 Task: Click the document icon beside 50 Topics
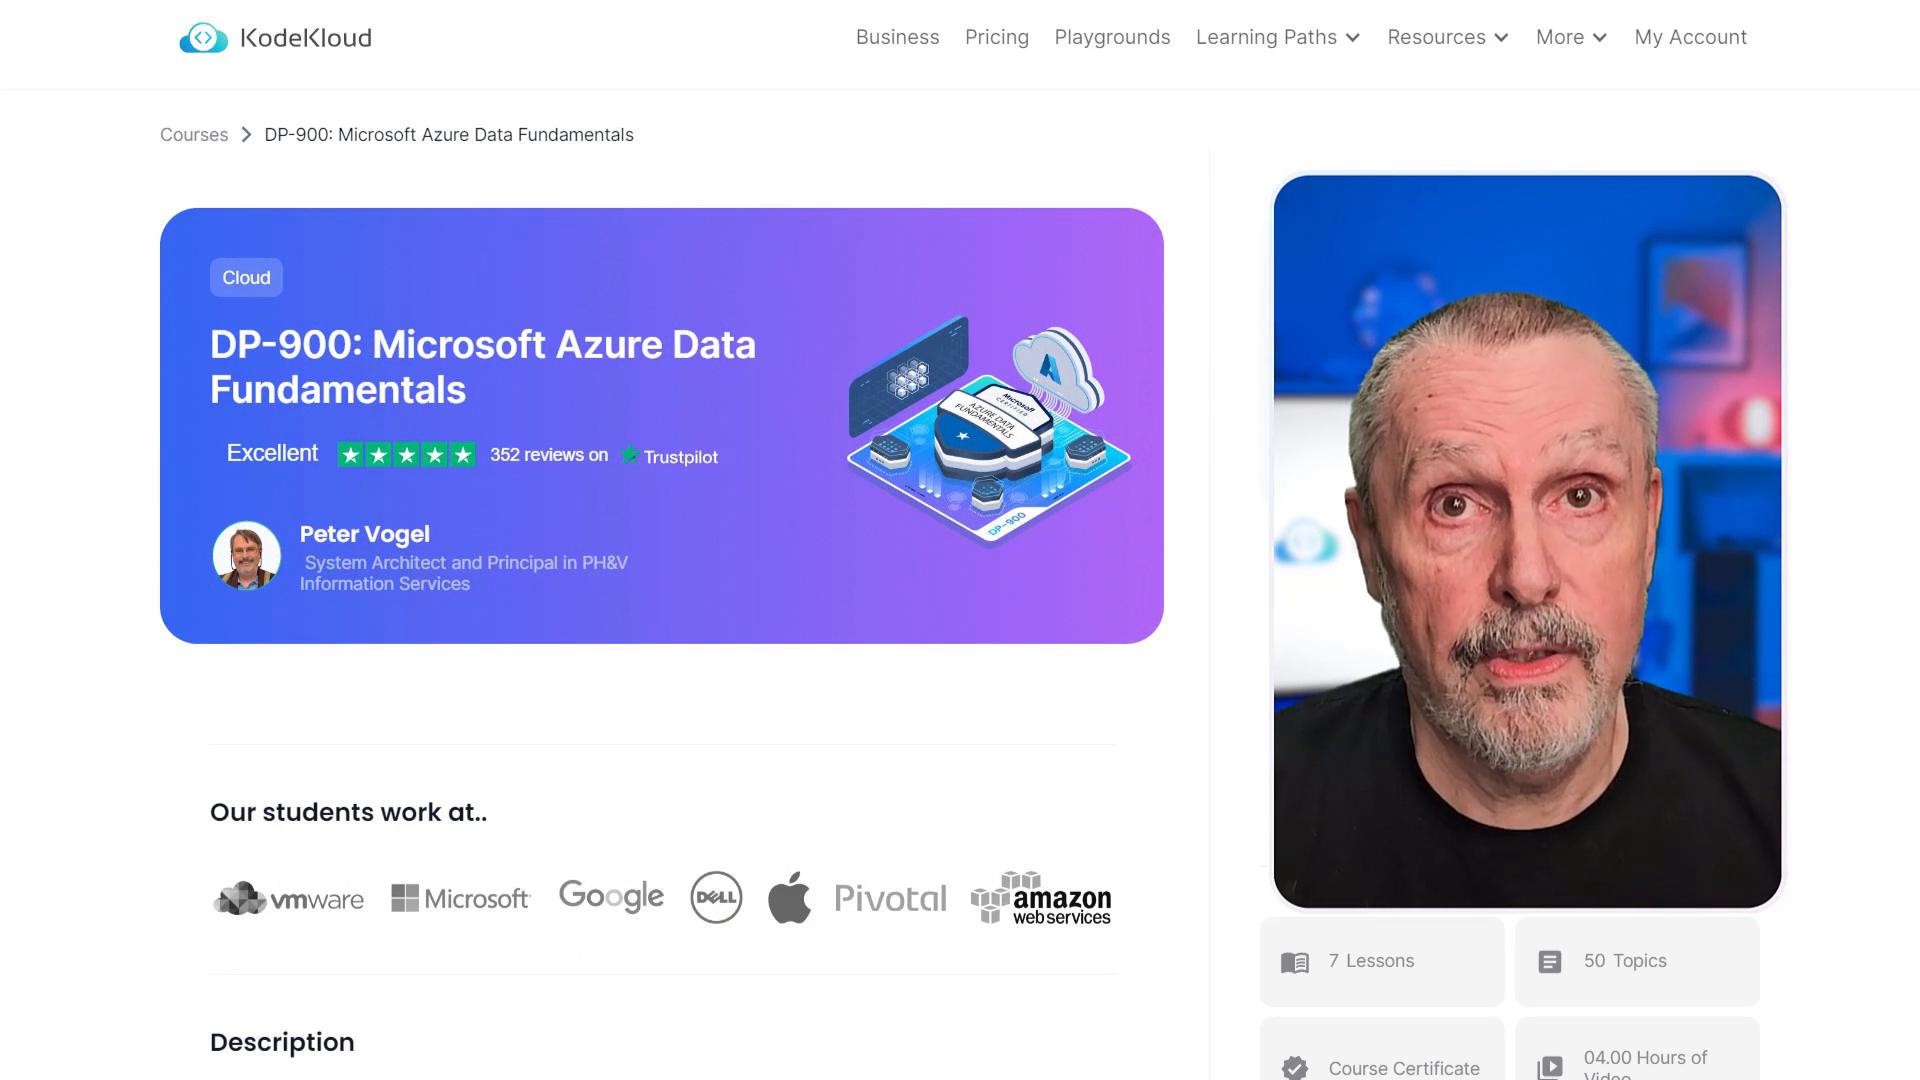[1550, 962]
